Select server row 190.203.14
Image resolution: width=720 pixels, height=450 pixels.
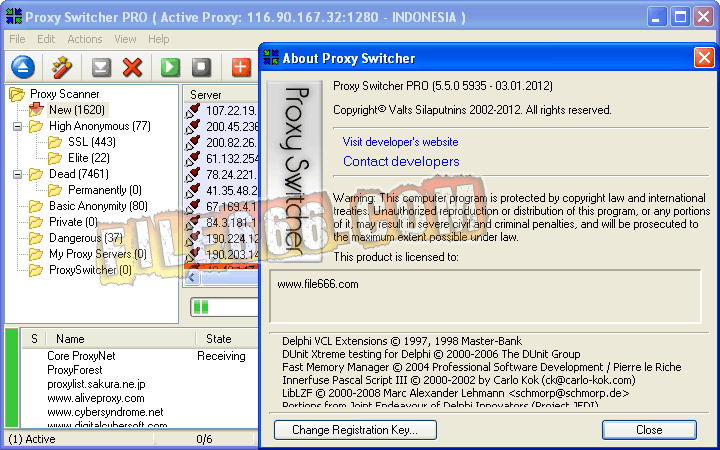click(221, 254)
